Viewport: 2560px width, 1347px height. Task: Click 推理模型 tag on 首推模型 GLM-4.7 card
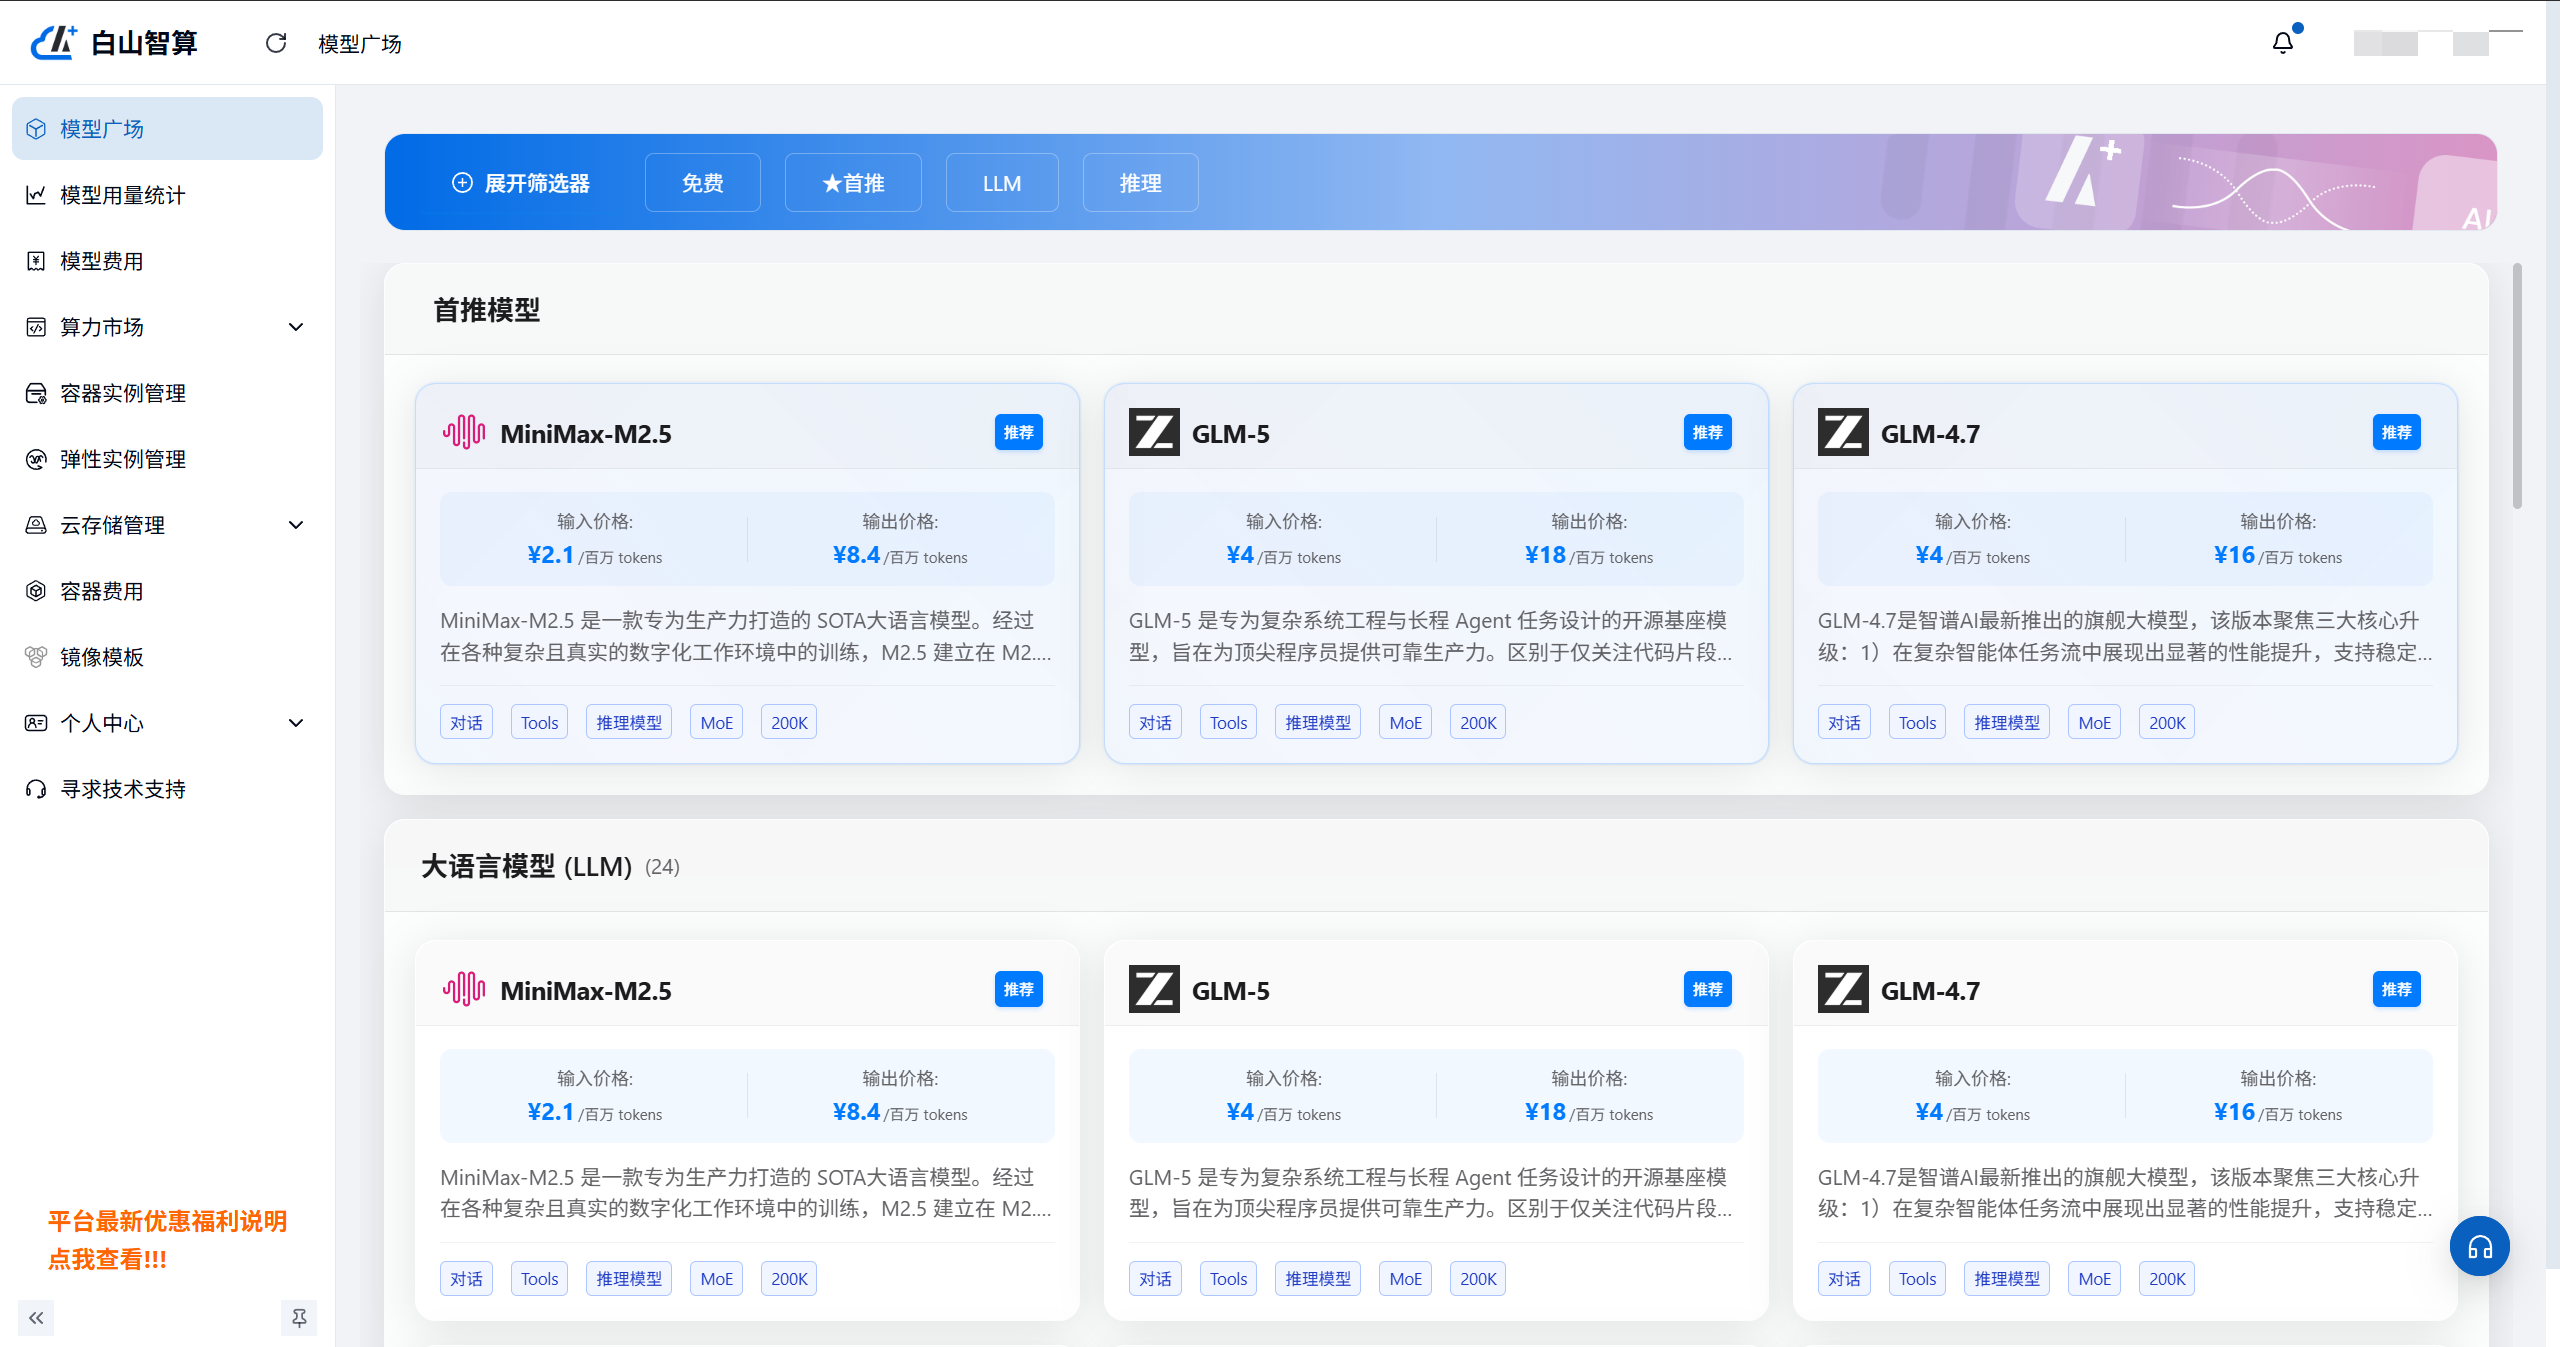2007,722
